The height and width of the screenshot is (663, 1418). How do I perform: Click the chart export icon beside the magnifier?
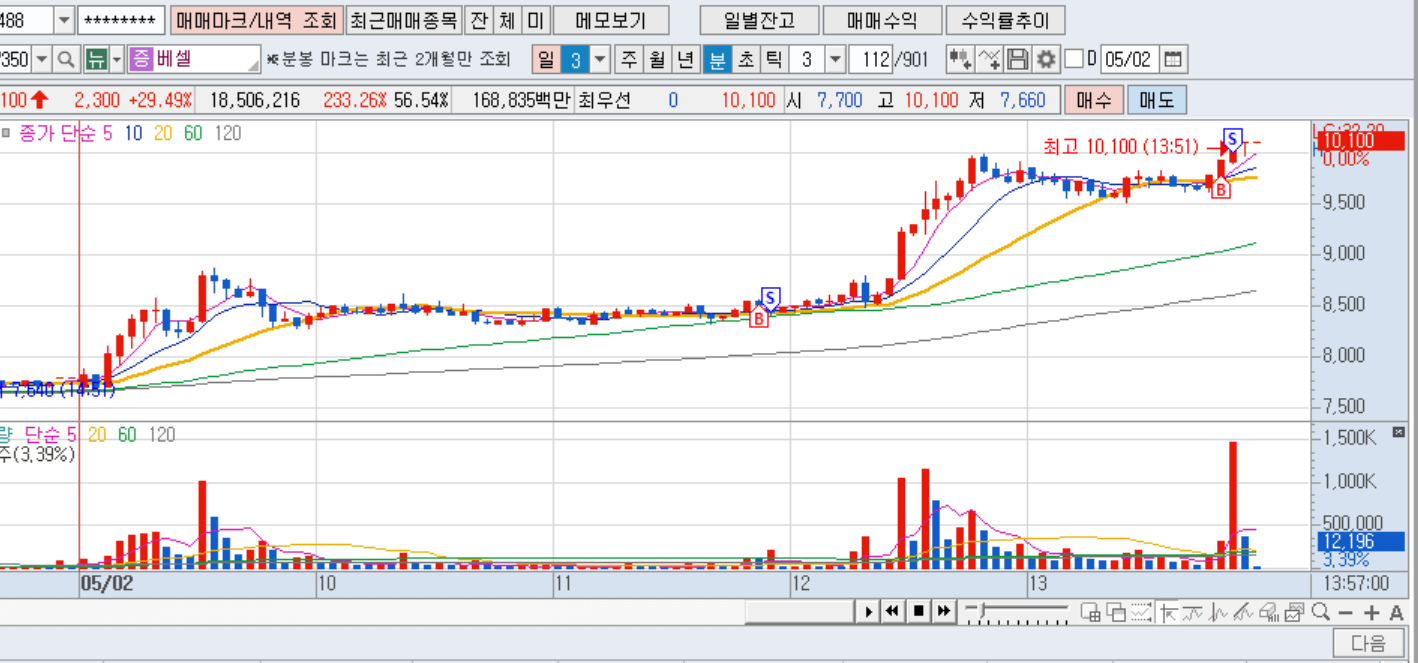1294,612
